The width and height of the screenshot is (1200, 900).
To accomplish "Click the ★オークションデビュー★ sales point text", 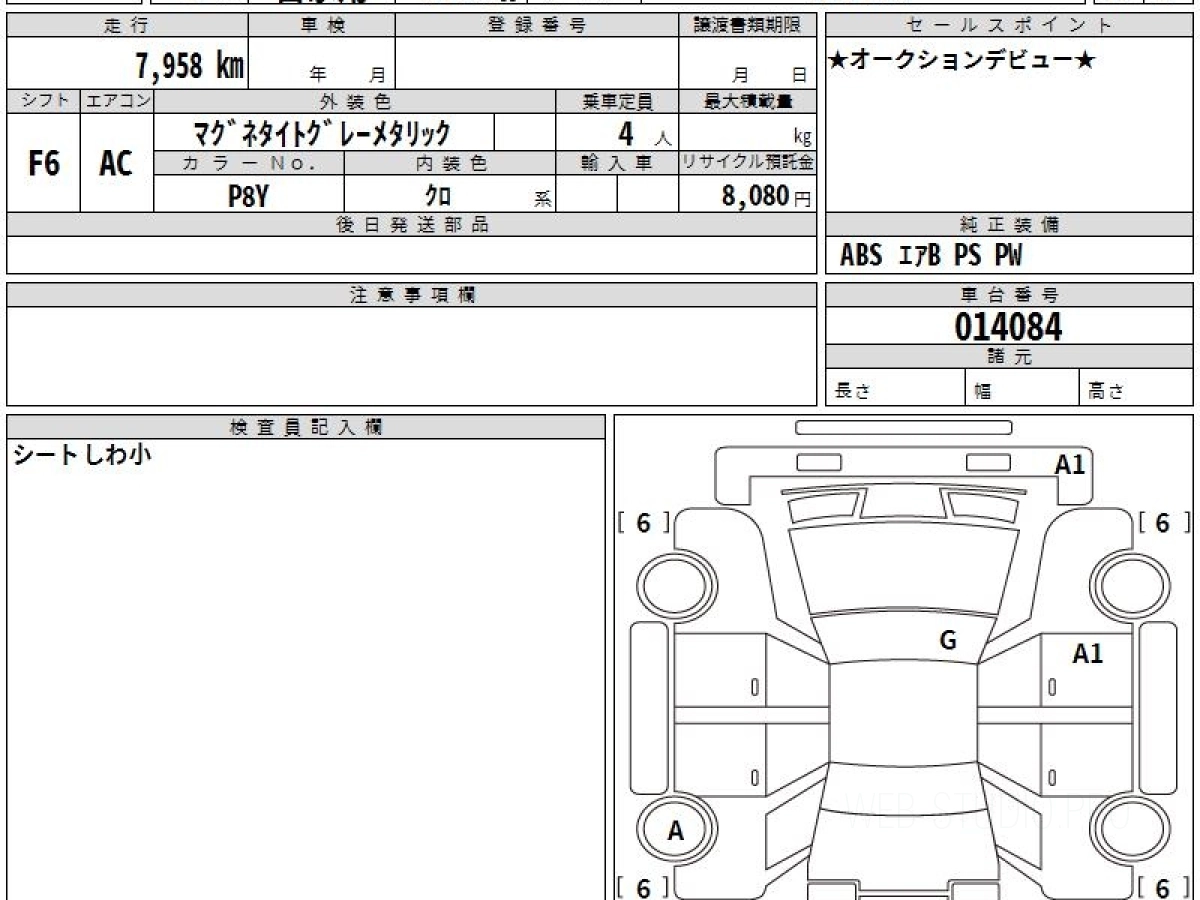I will pos(962,61).
